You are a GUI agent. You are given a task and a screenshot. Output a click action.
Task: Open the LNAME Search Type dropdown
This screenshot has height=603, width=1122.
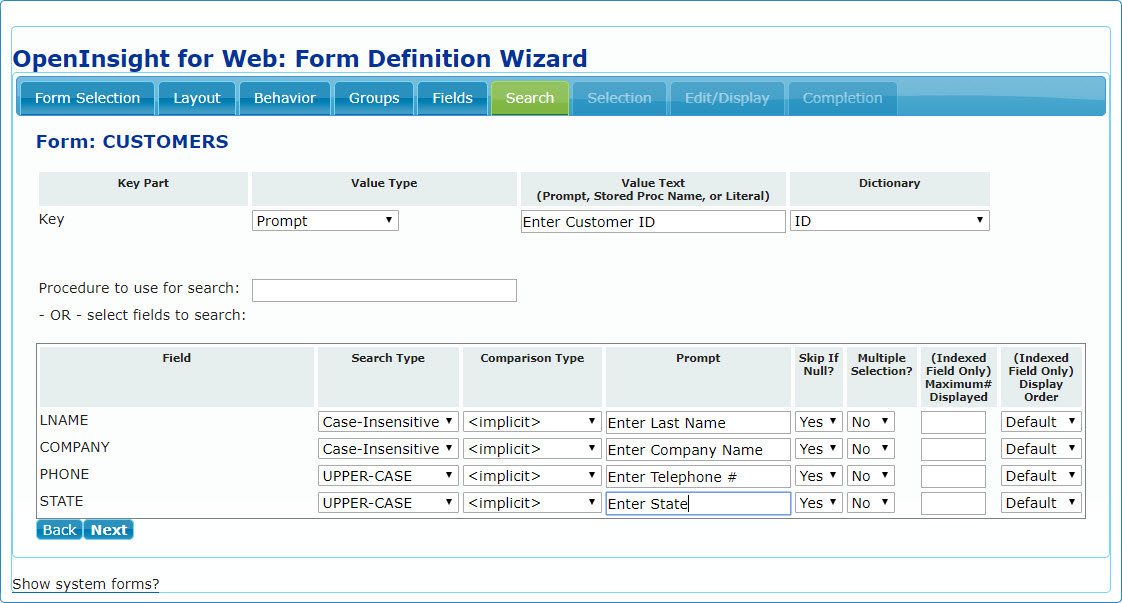[x=388, y=421]
